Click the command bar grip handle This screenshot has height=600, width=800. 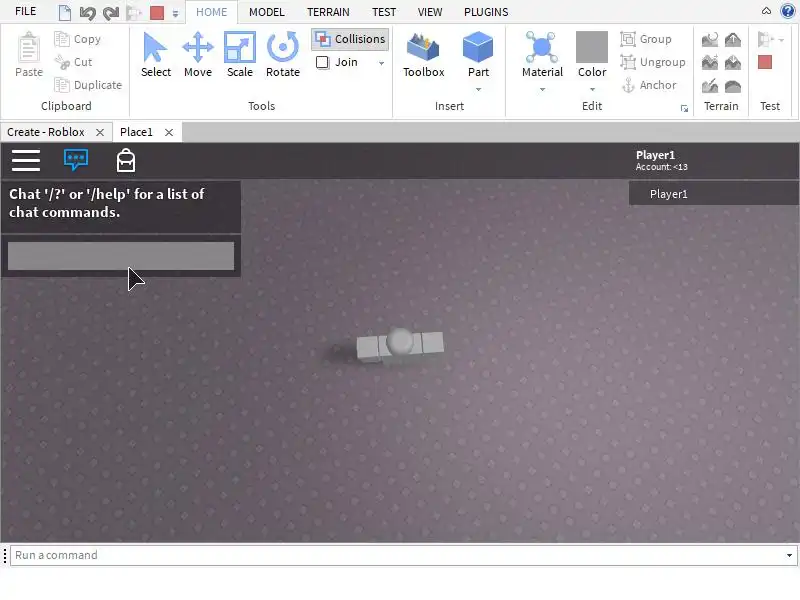pyautogui.click(x=5, y=556)
